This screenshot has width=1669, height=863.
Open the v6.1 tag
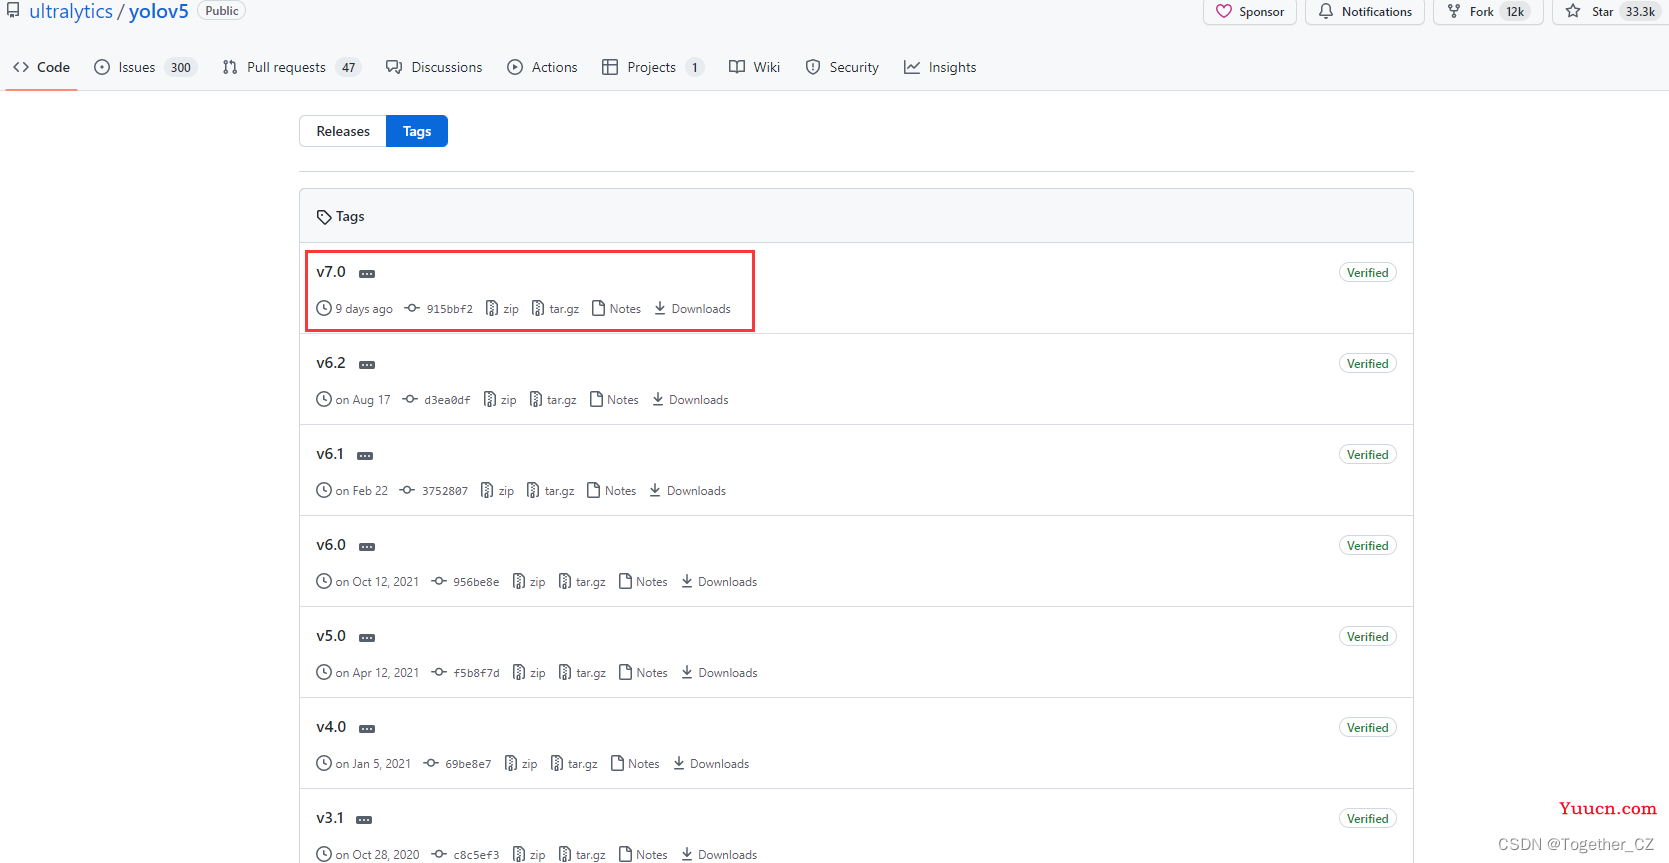[330, 454]
